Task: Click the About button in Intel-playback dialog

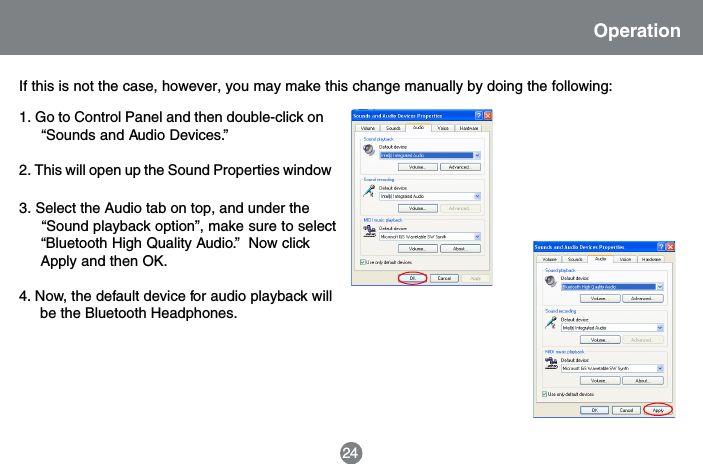Action: (x=460, y=249)
